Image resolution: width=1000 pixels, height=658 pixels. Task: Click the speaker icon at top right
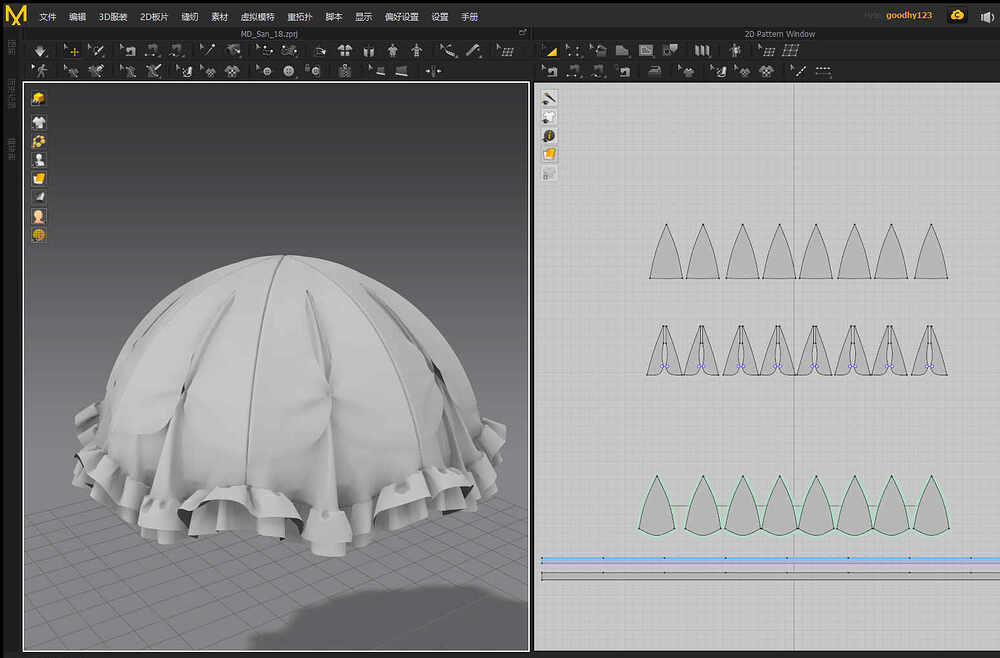(x=986, y=16)
